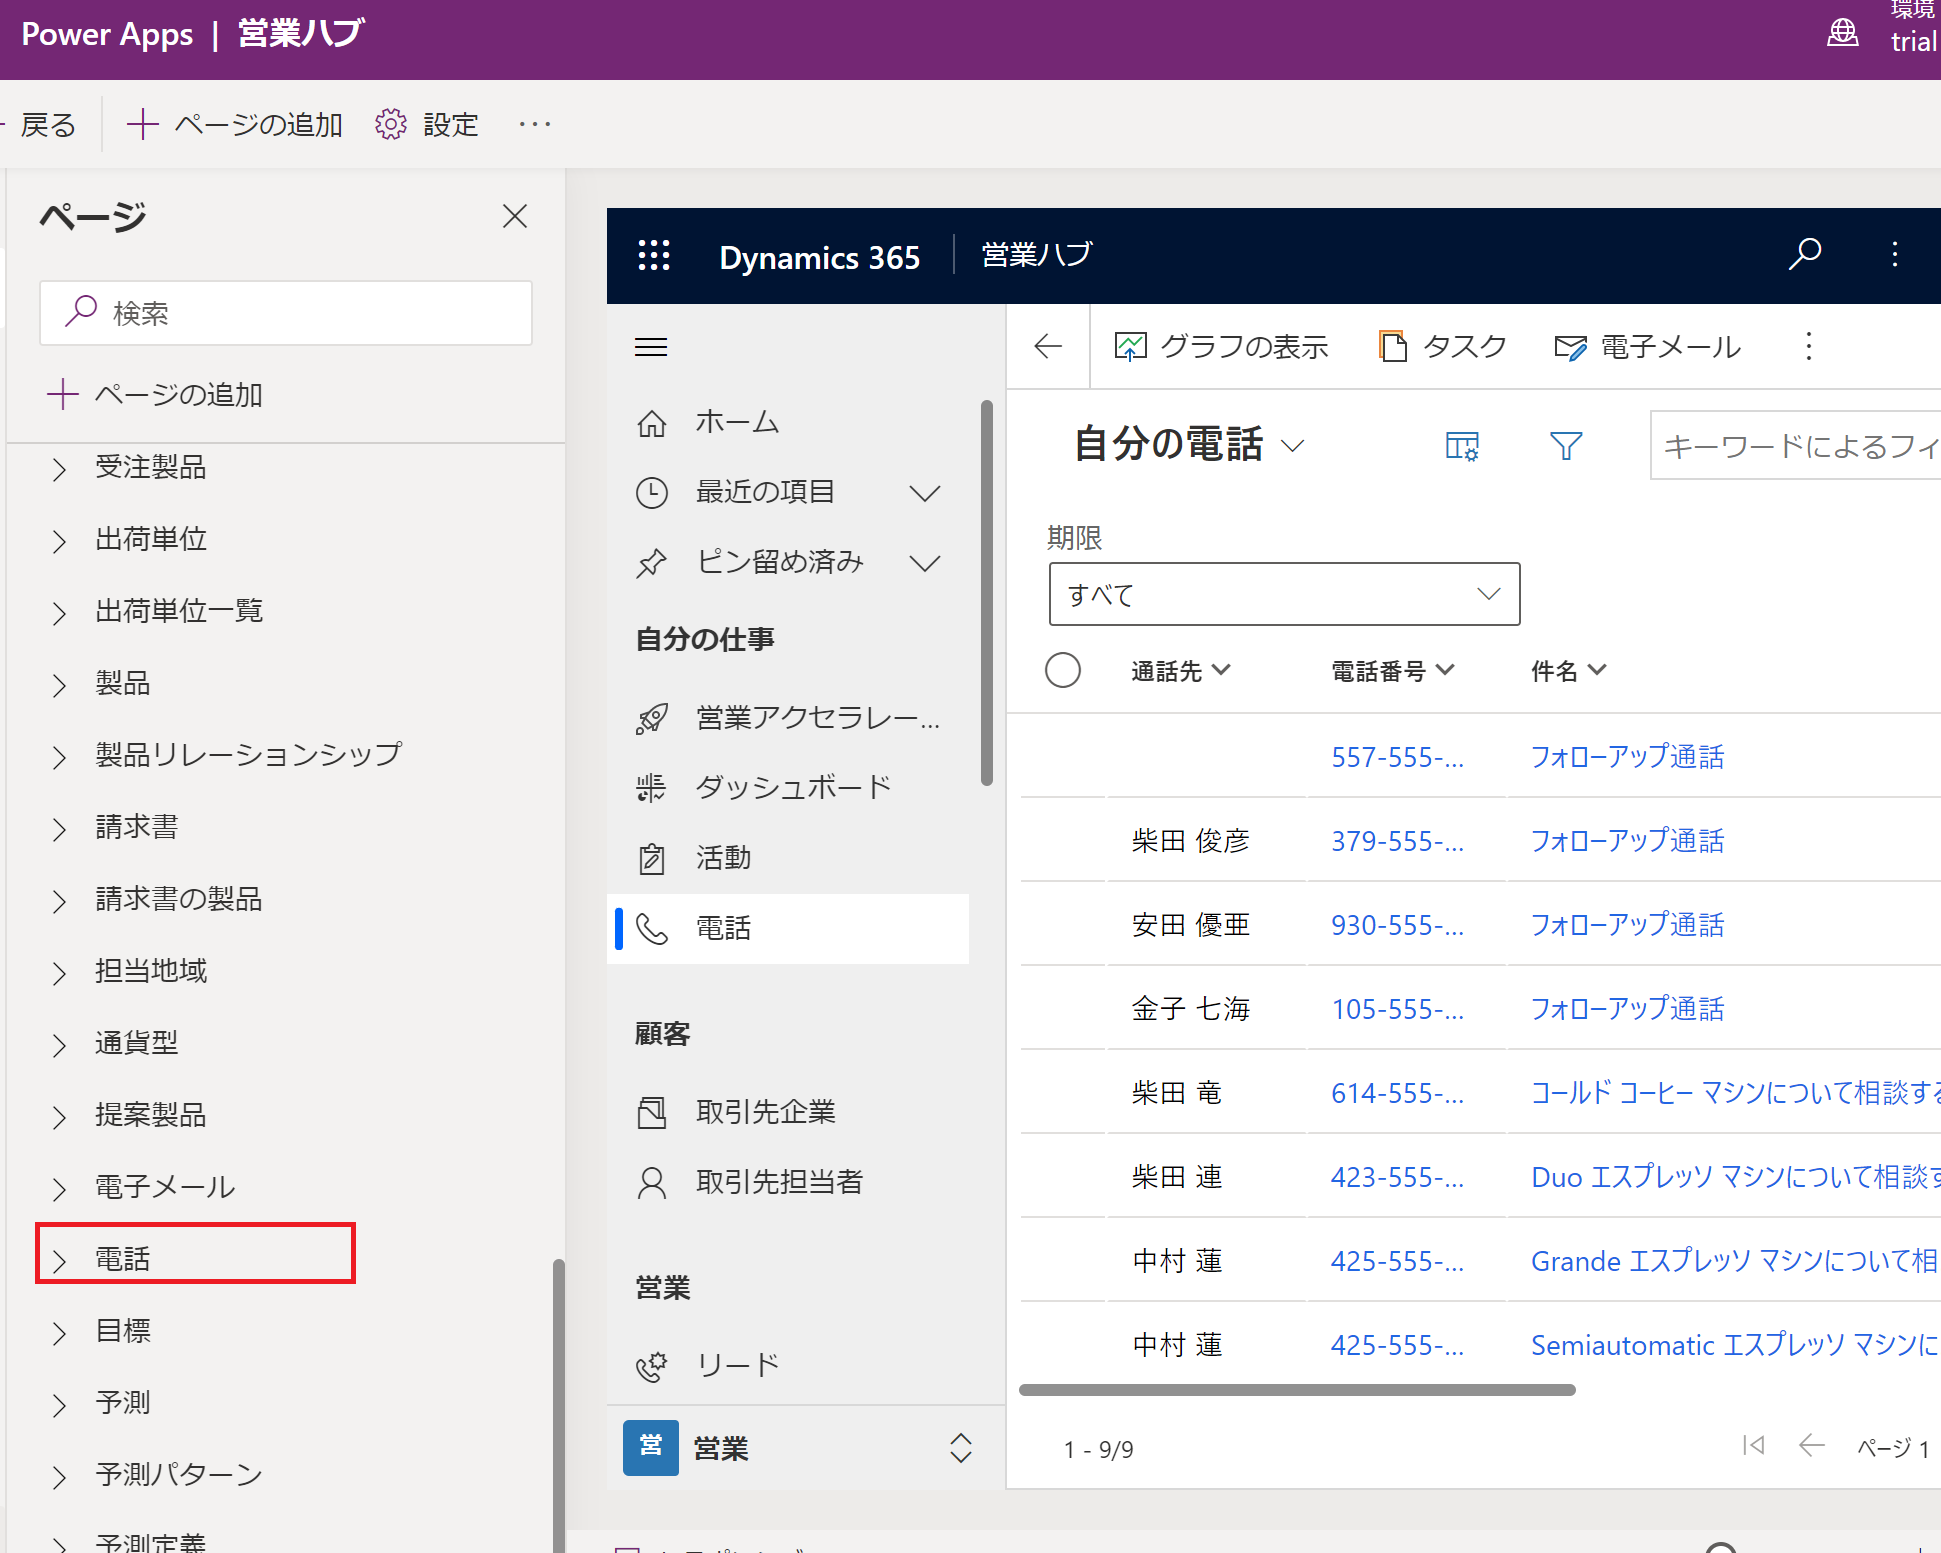The height and width of the screenshot is (1553, 1941).
Task: Open phone number 379-555 link
Action: [x=1397, y=841]
